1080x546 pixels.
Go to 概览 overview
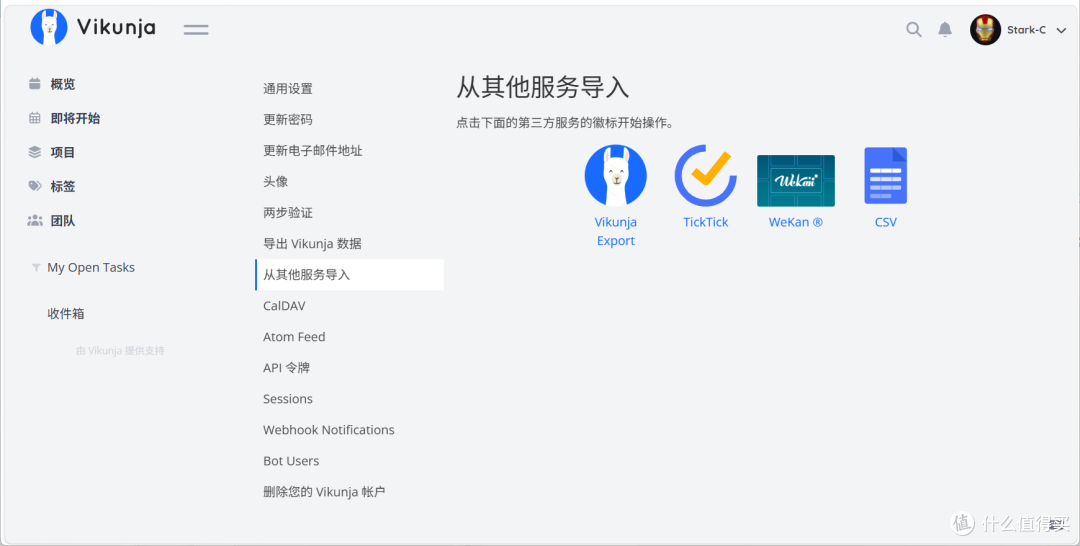tap(63, 84)
